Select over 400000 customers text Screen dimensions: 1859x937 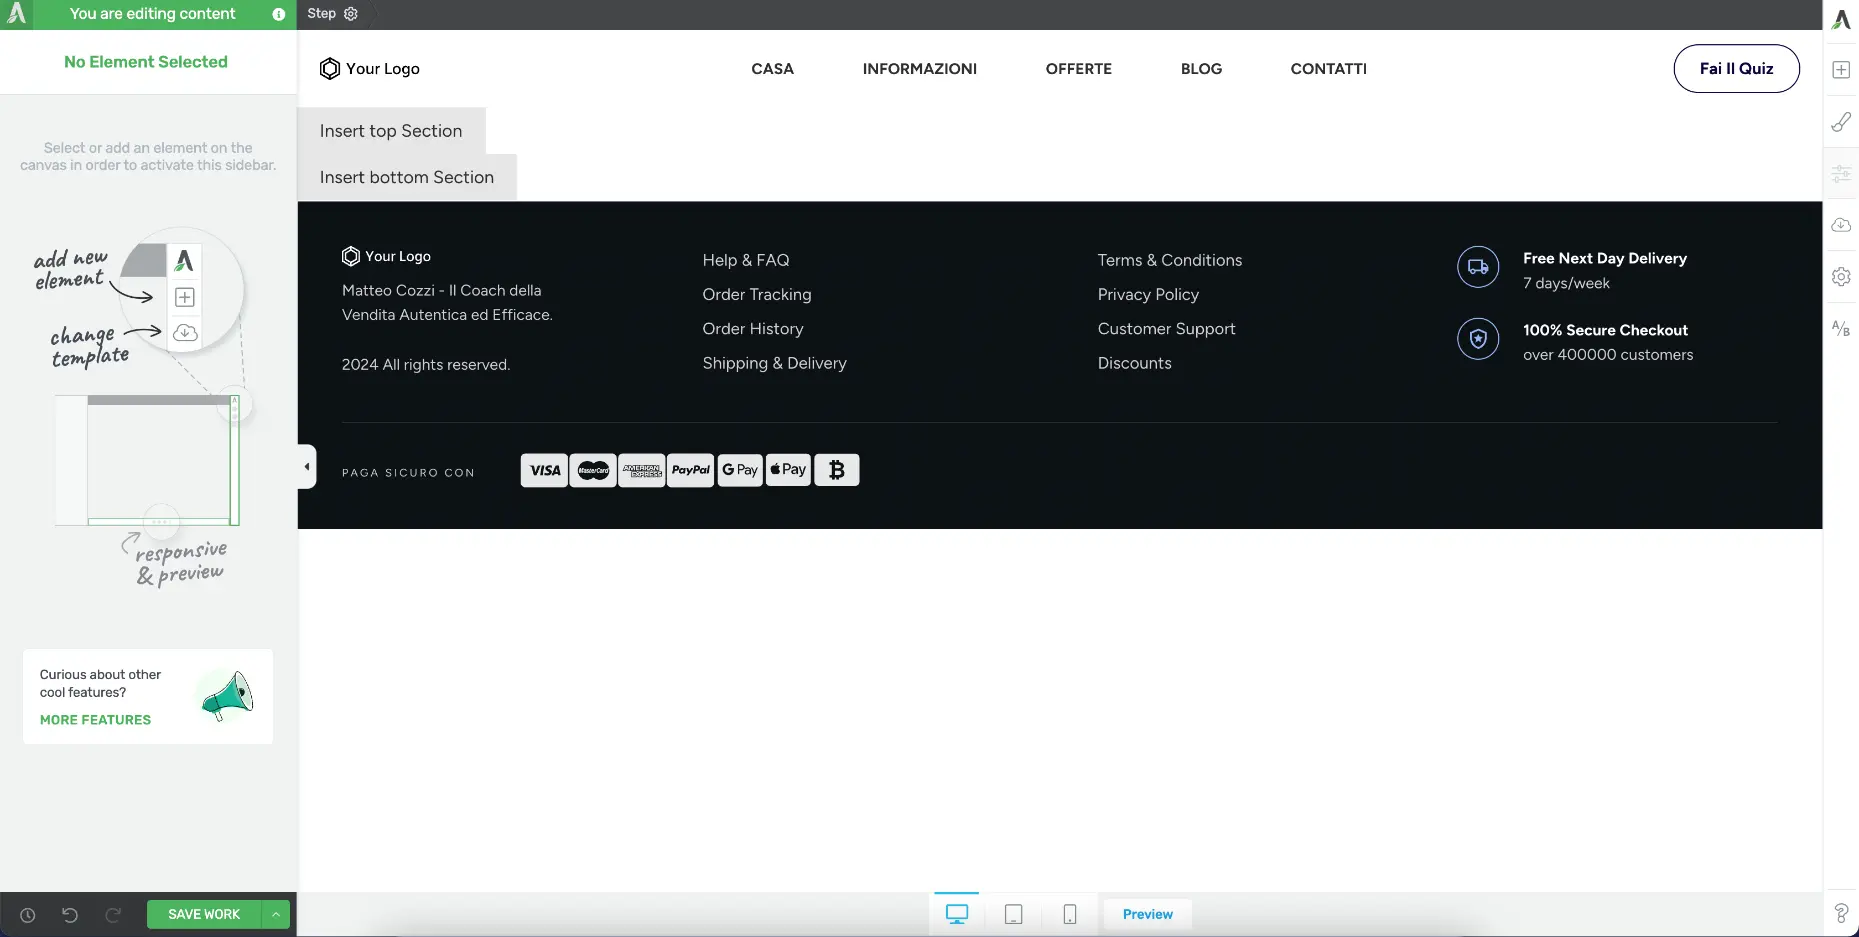coord(1608,355)
